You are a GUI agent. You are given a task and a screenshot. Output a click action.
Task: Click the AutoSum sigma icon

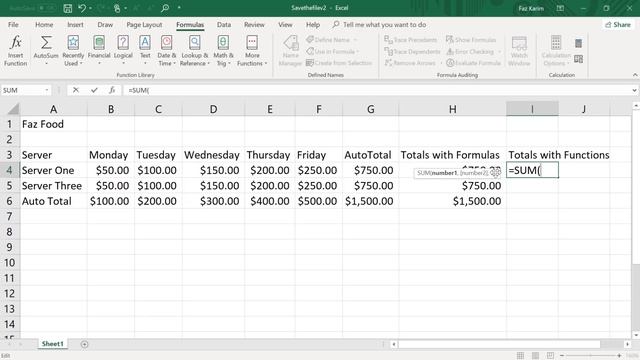pyautogui.click(x=46, y=42)
